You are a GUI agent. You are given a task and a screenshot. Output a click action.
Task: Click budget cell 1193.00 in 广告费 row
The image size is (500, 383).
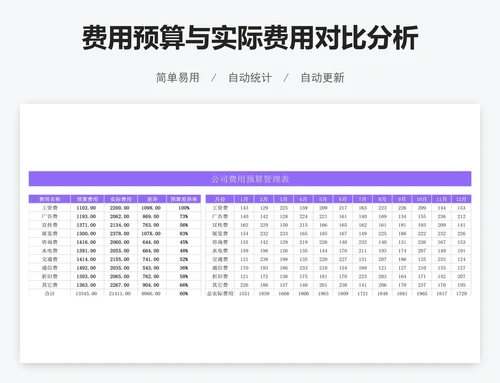86,216
